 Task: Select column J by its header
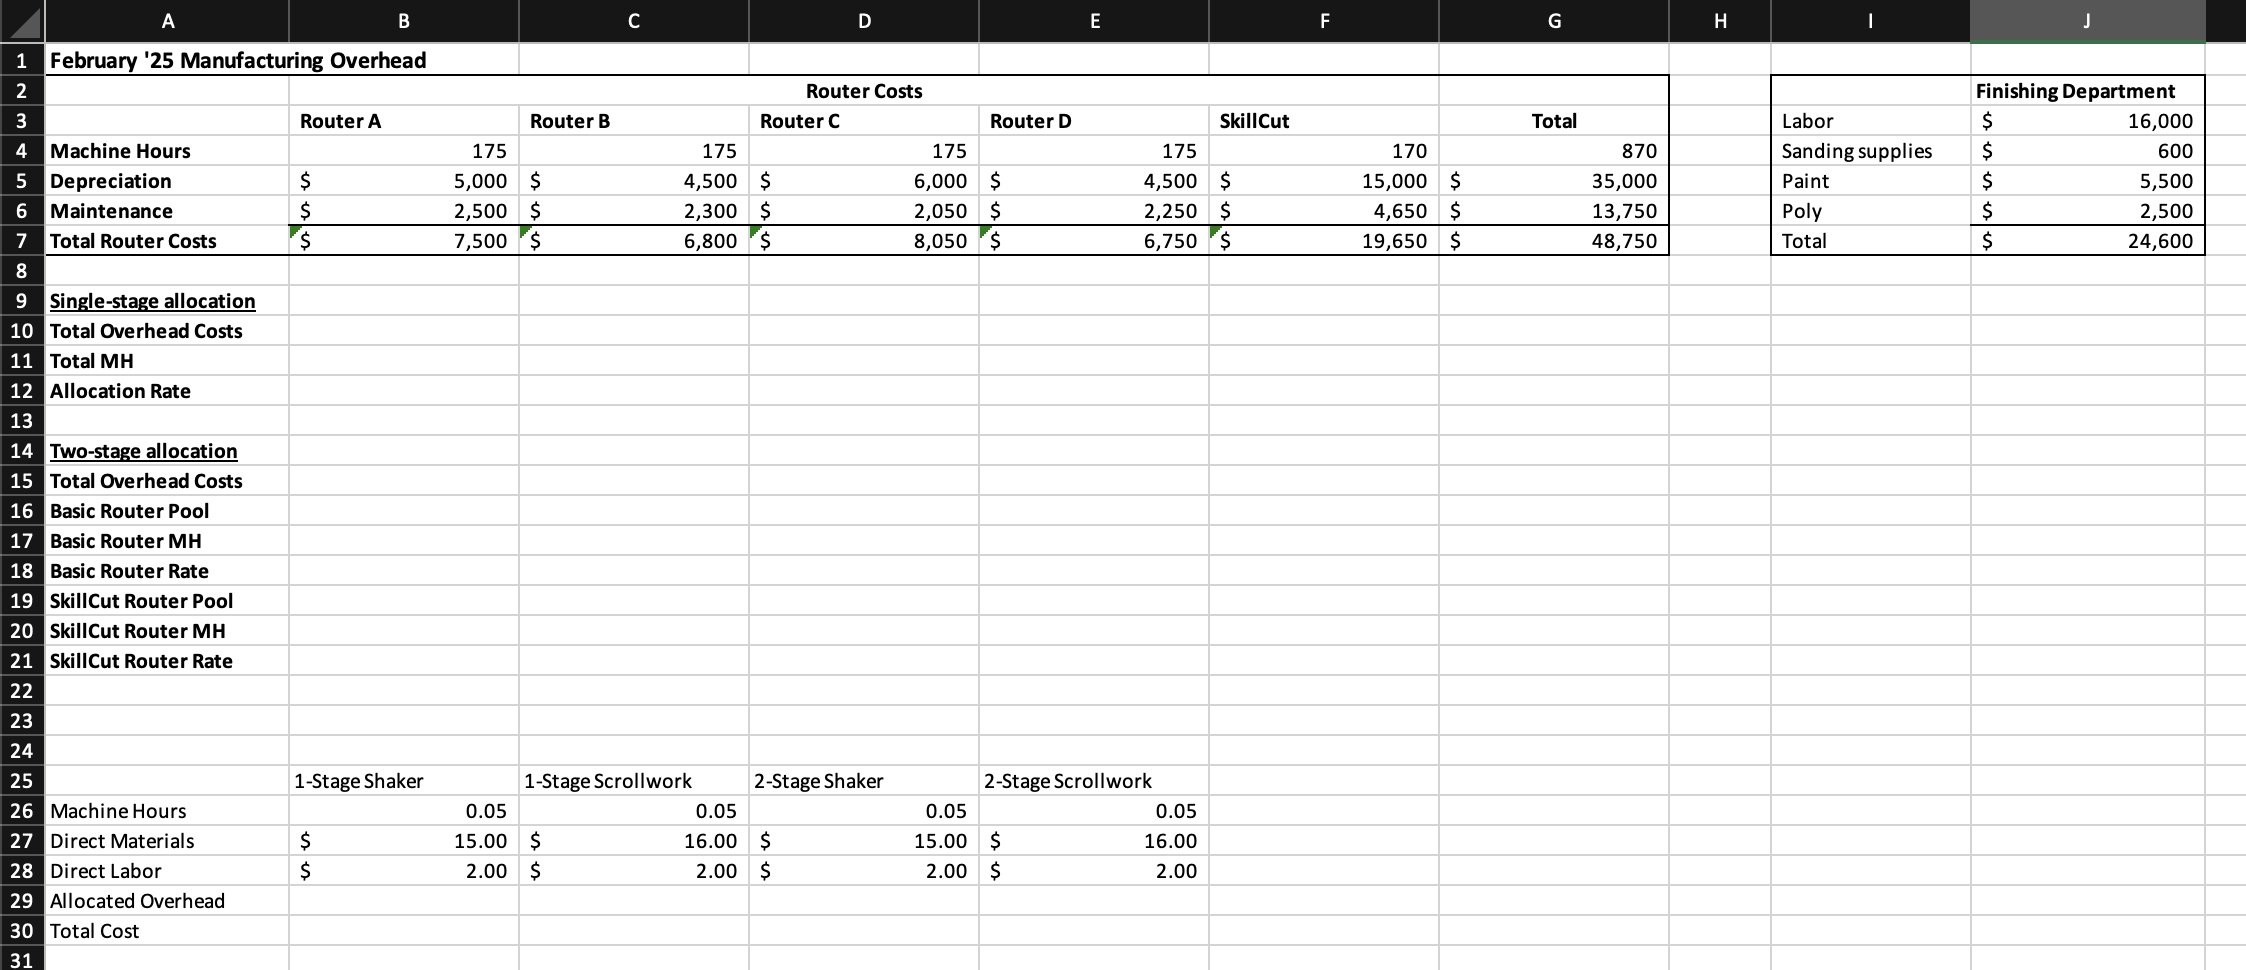pyautogui.click(x=2087, y=21)
